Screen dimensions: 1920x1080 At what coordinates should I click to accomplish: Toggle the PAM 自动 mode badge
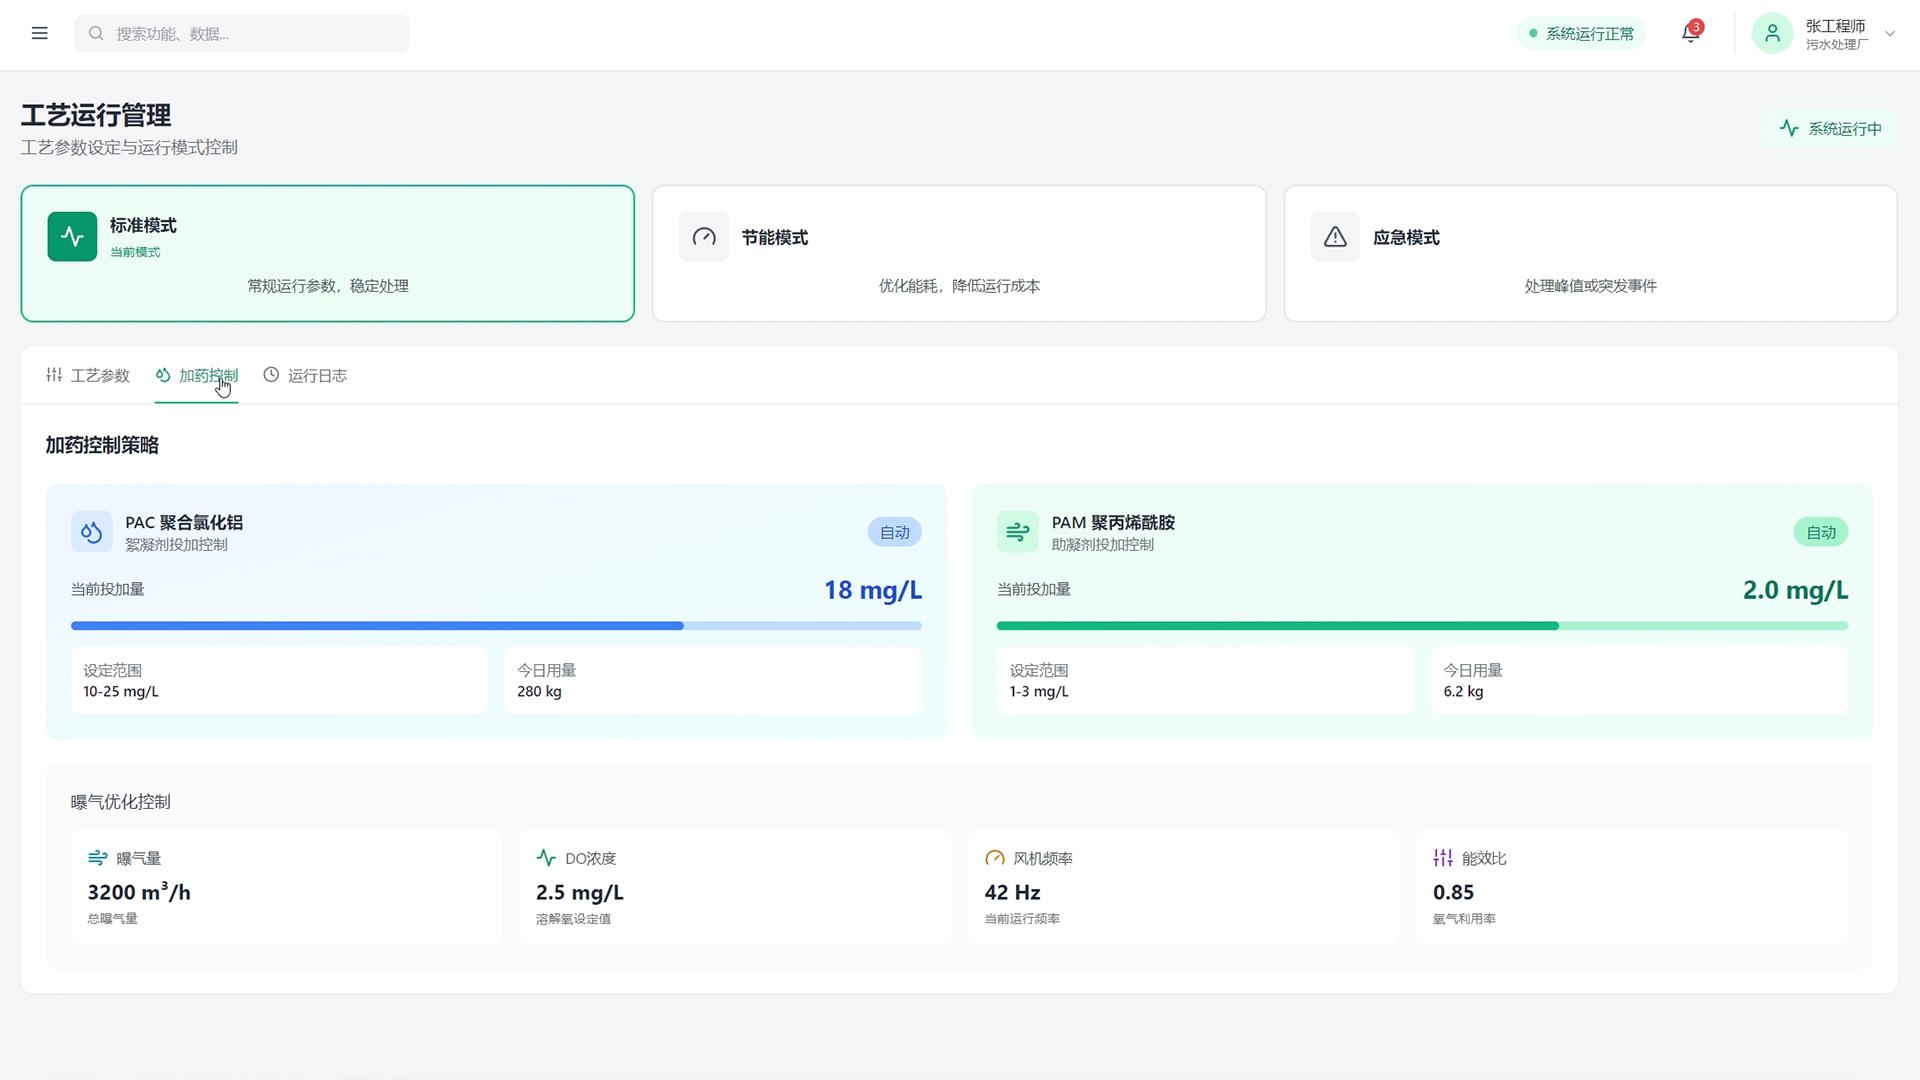[1821, 532]
